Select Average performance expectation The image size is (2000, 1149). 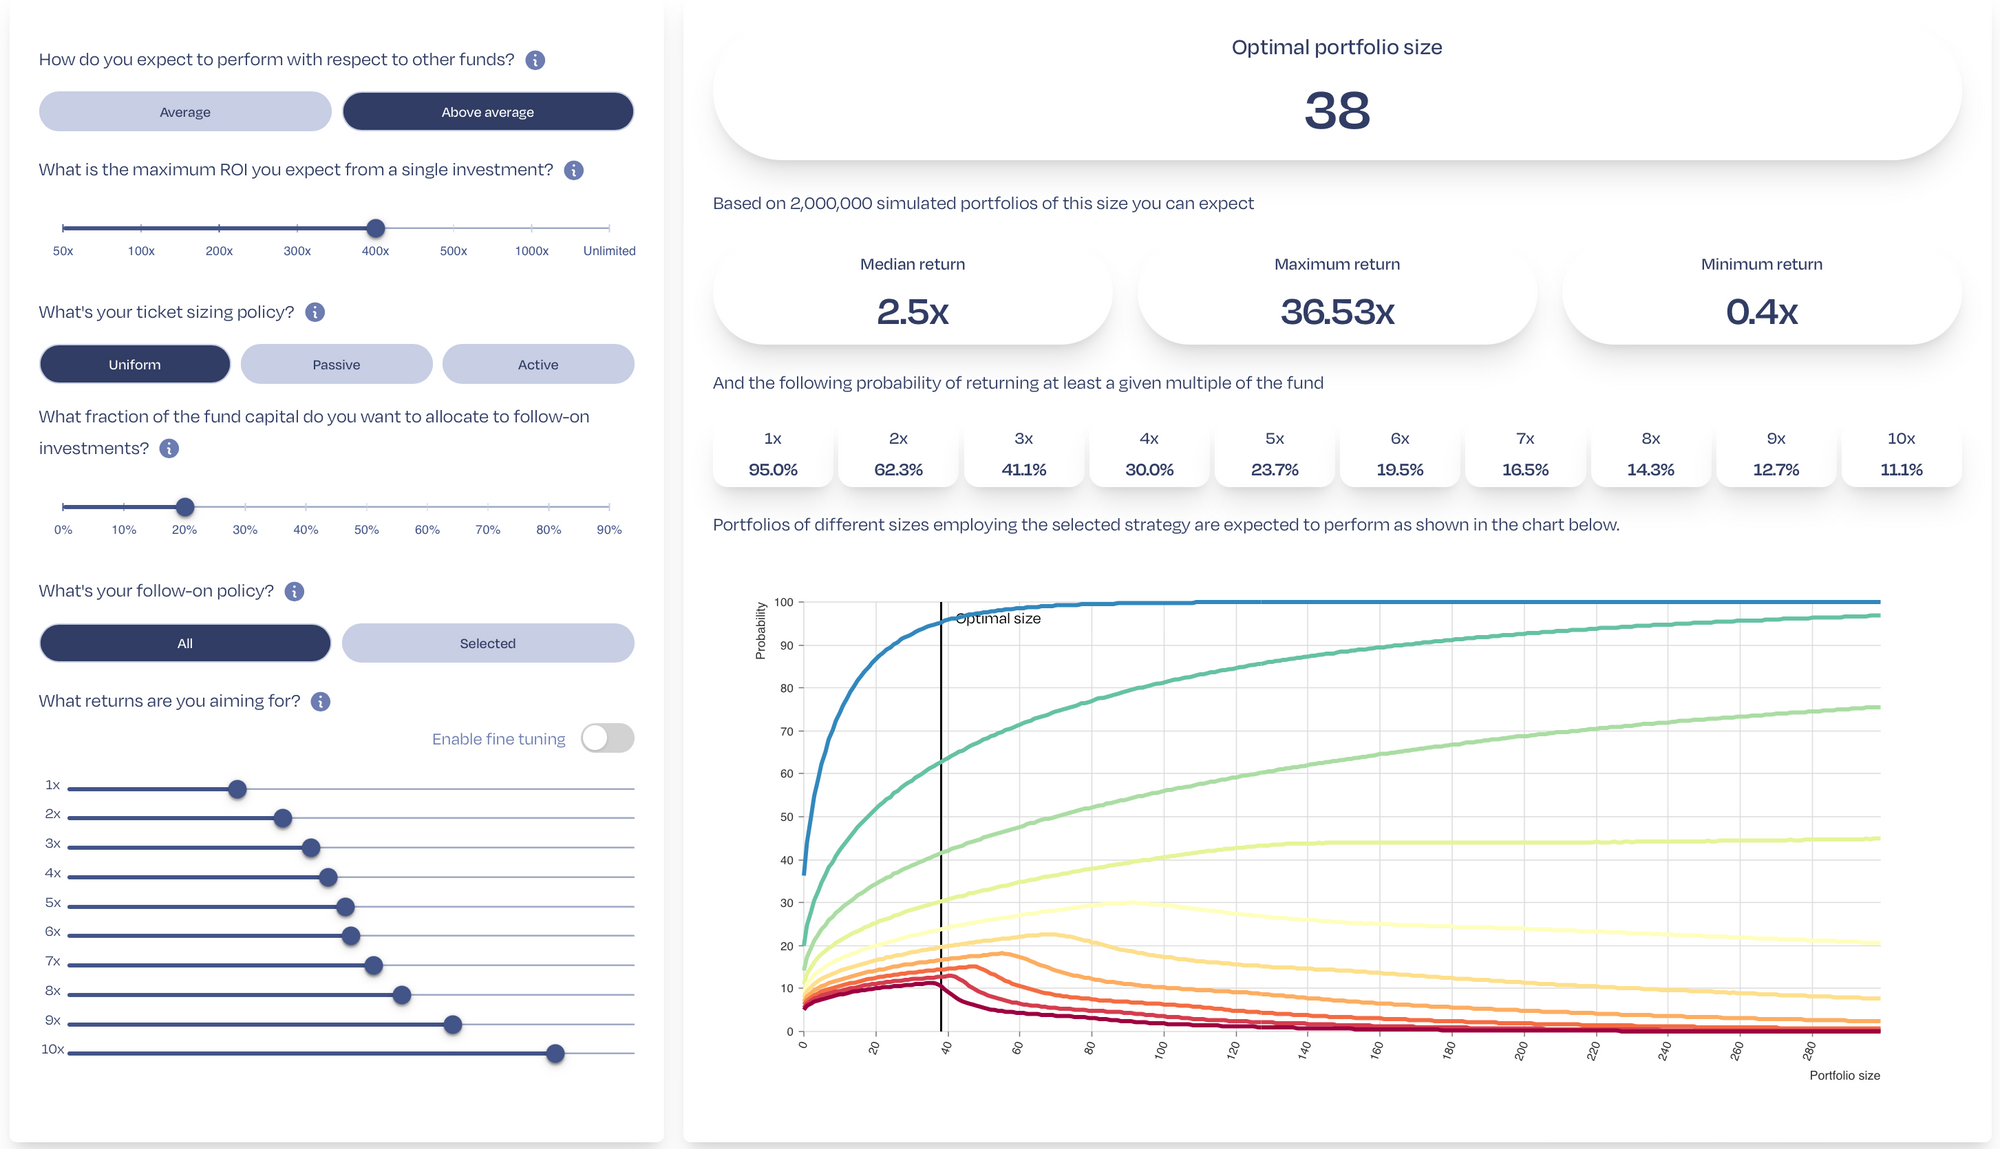coord(185,111)
